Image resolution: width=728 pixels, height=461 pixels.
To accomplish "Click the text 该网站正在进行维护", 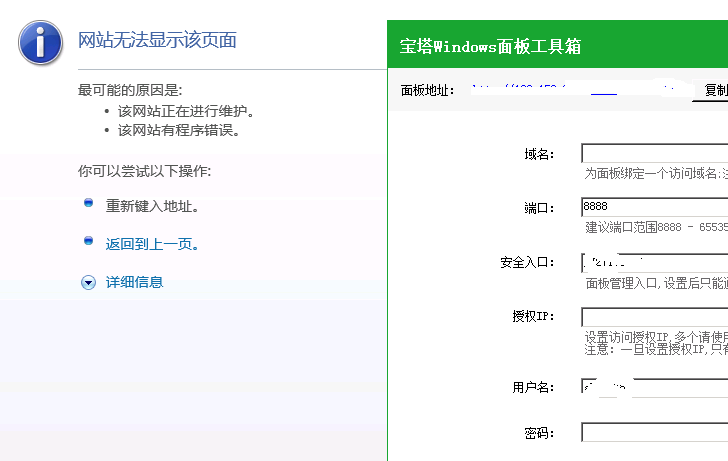I will coord(186,111).
